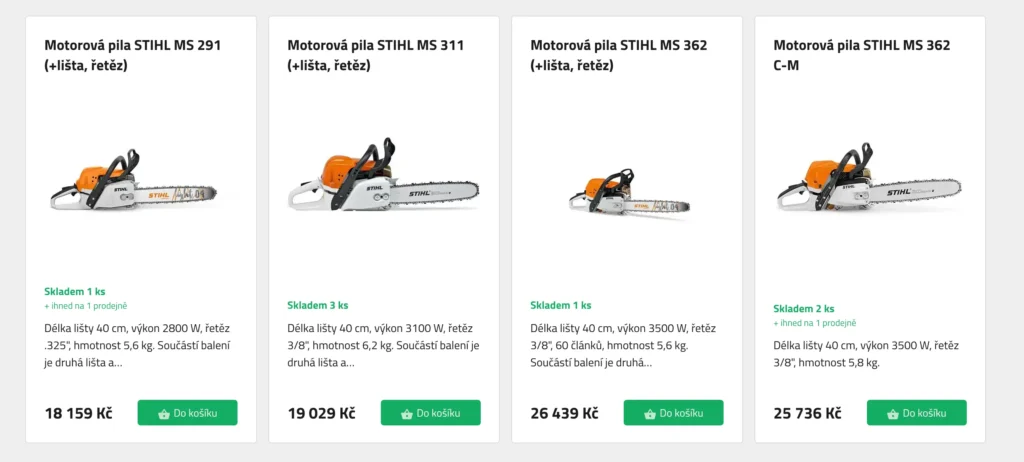Add STIHL MS 311 to cart
Viewport: 1024px width, 462px height.
431,413
